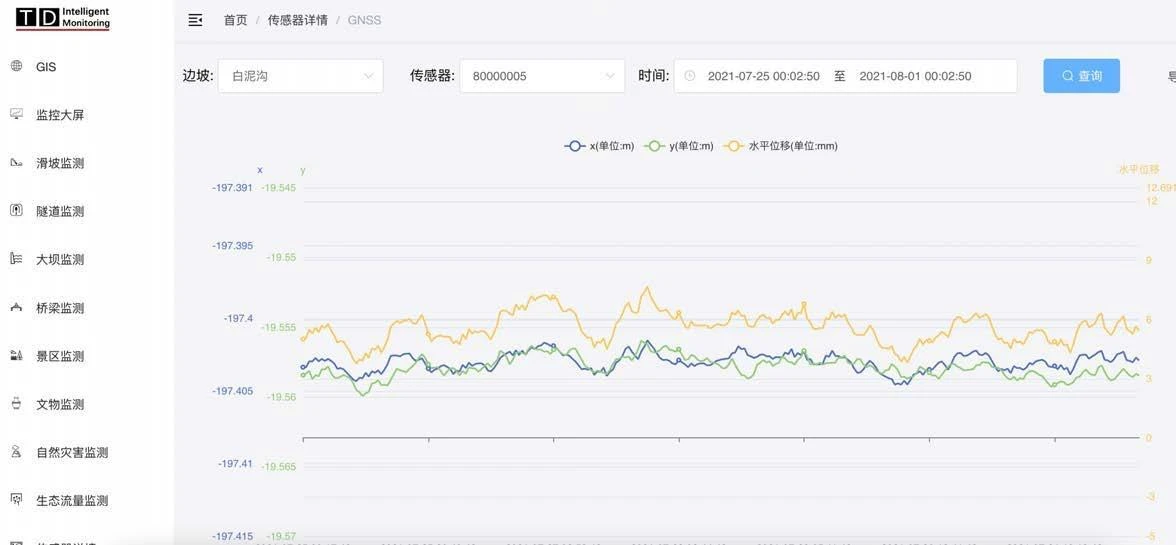
Task: Toggle the y(单位:m) legend series
Action: click(x=680, y=146)
